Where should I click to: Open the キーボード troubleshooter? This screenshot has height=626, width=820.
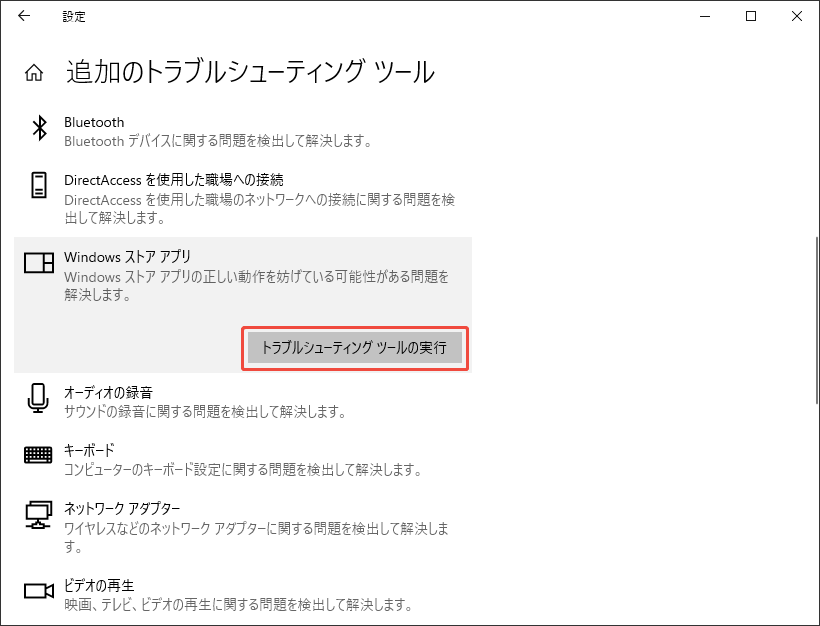coord(89,450)
